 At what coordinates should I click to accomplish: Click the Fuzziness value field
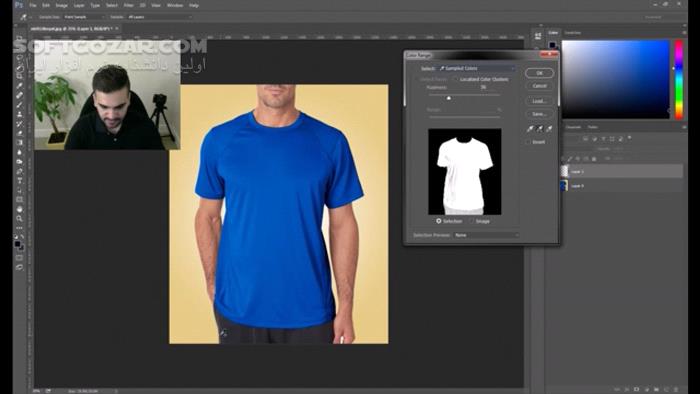[489, 87]
